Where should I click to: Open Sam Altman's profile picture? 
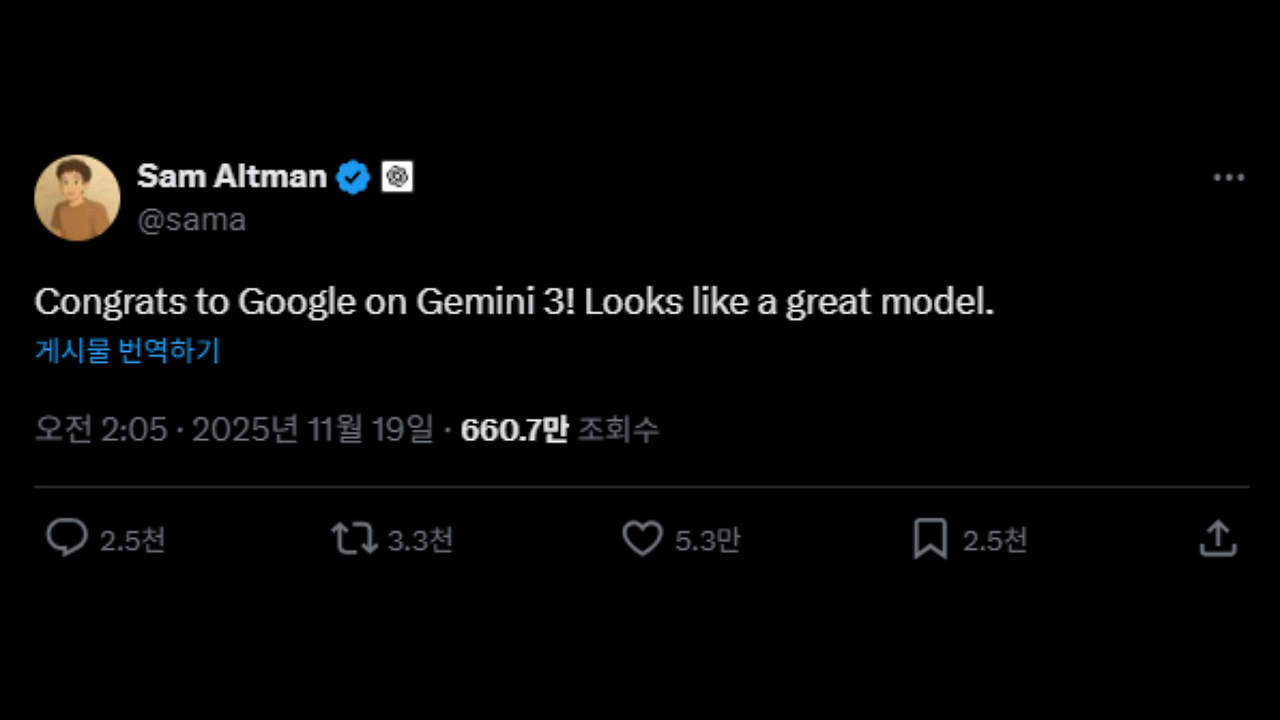pyautogui.click(x=77, y=197)
